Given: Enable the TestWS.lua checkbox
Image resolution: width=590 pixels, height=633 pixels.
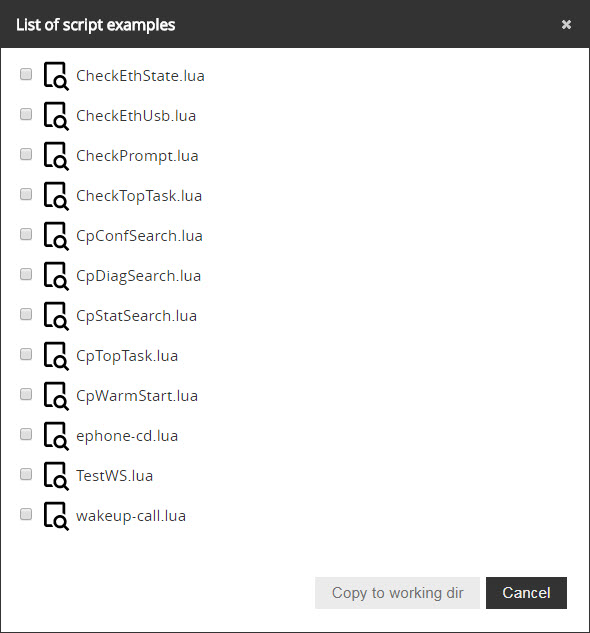Looking at the screenshot, I should tap(26, 474).
